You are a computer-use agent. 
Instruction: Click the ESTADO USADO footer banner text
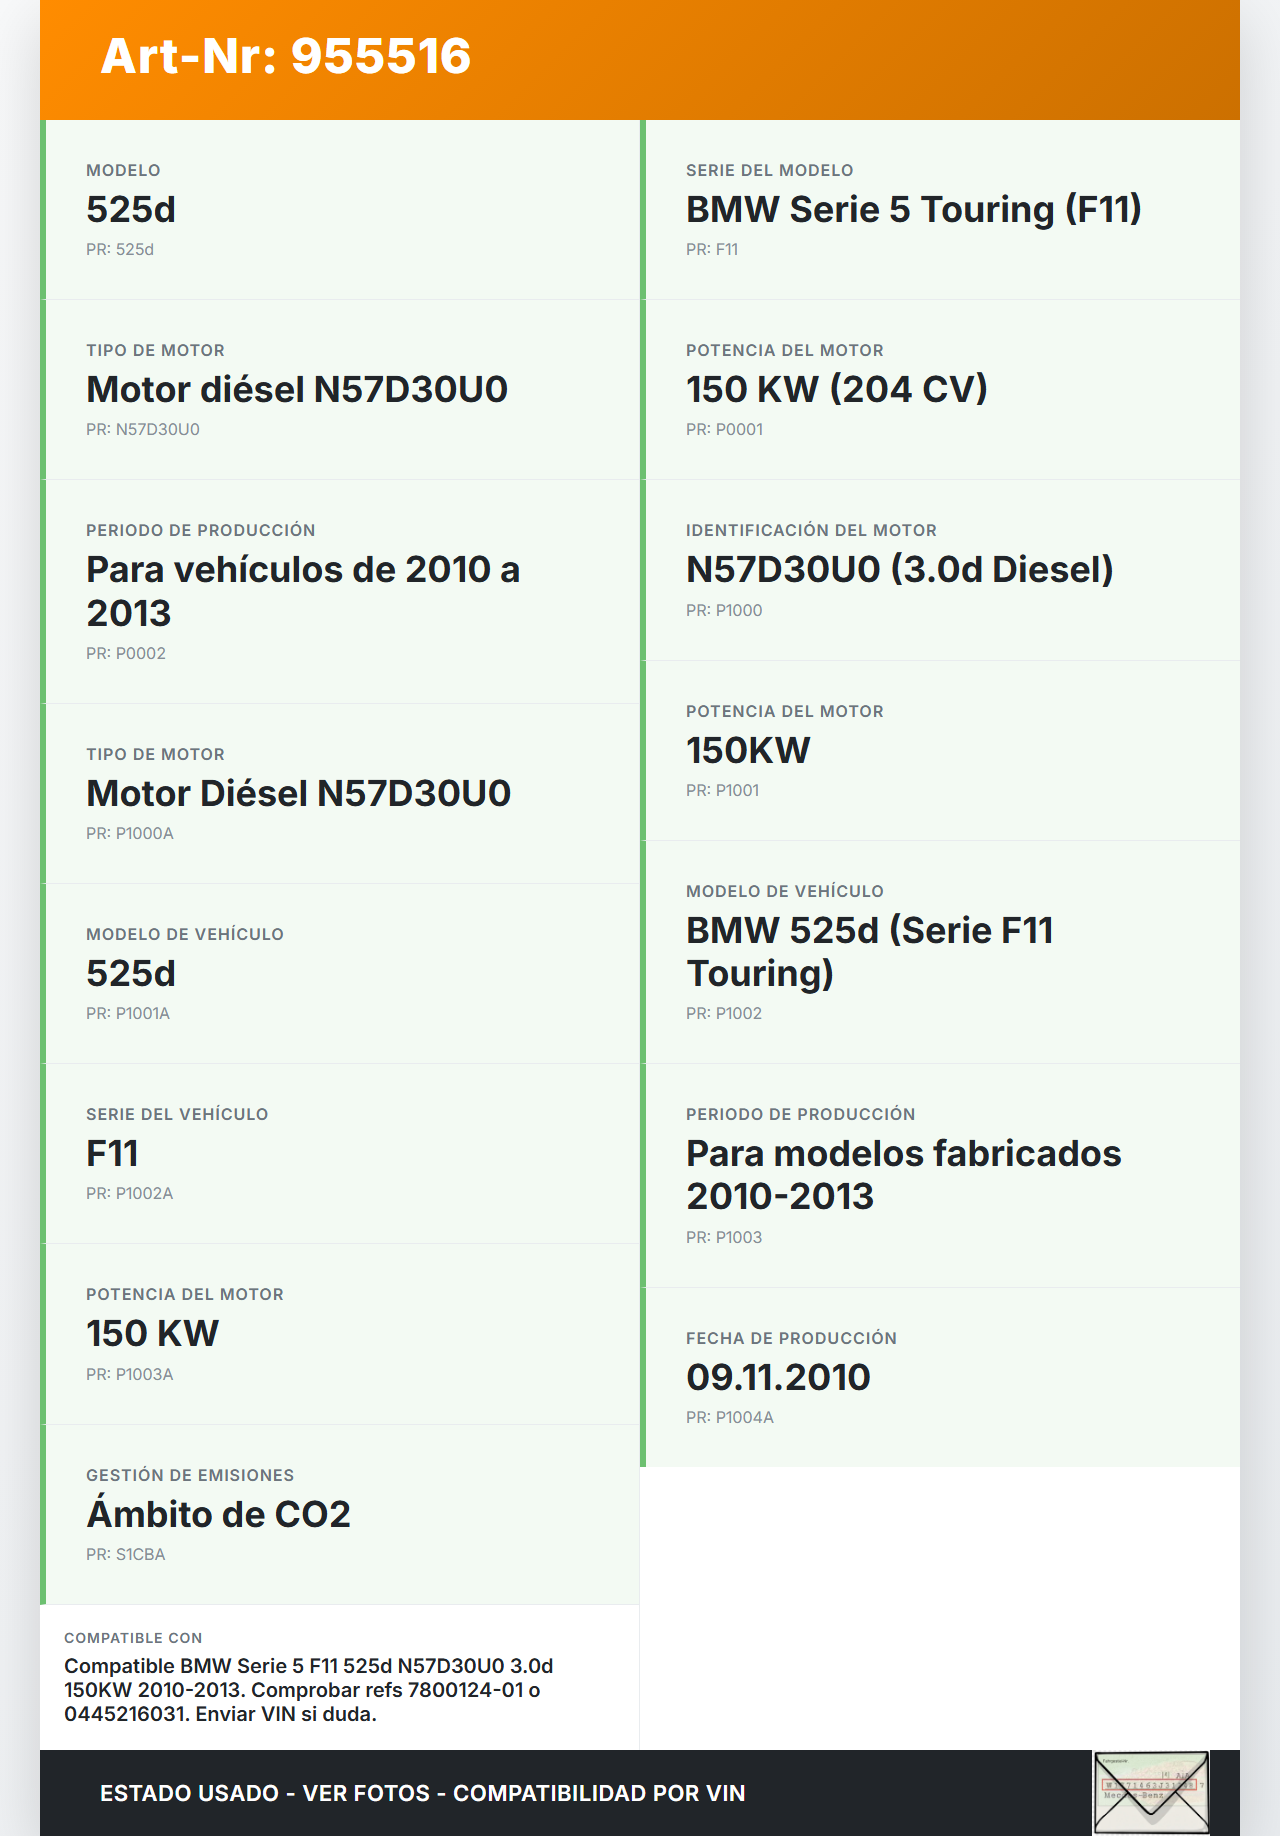(x=422, y=1793)
